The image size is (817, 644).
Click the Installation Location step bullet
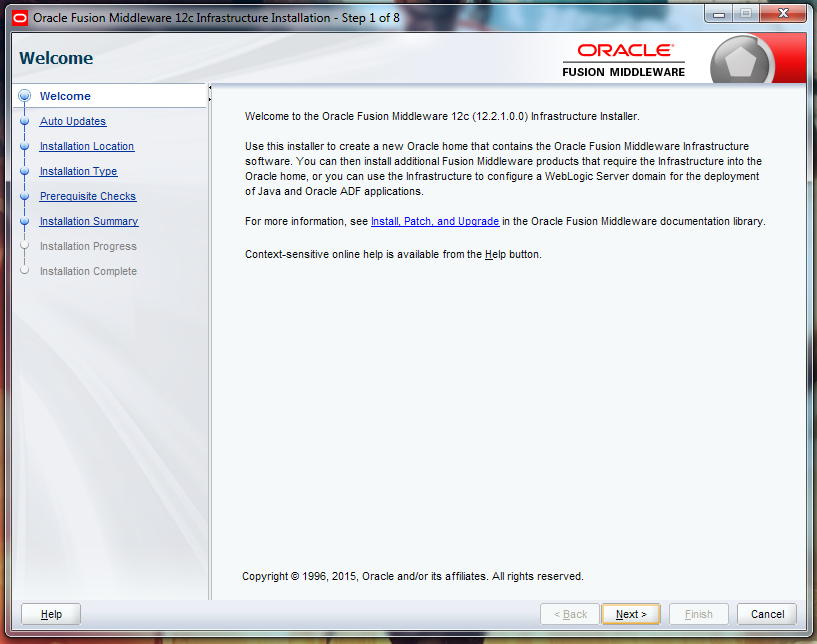point(24,146)
